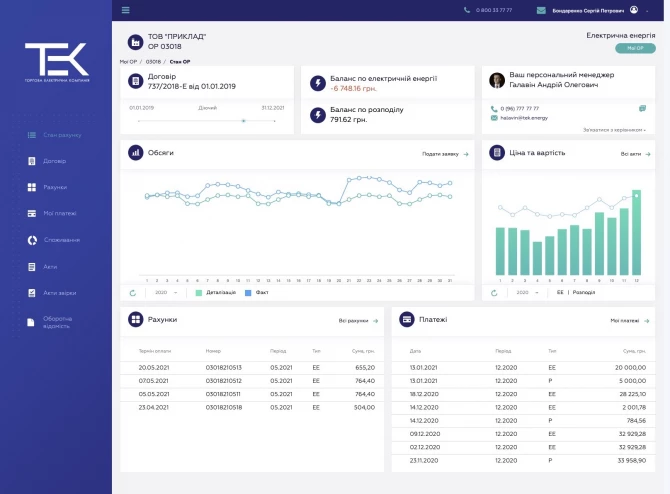Click the Акти звірки checklist icon
Screen dimensions: 670x494
point(31,293)
